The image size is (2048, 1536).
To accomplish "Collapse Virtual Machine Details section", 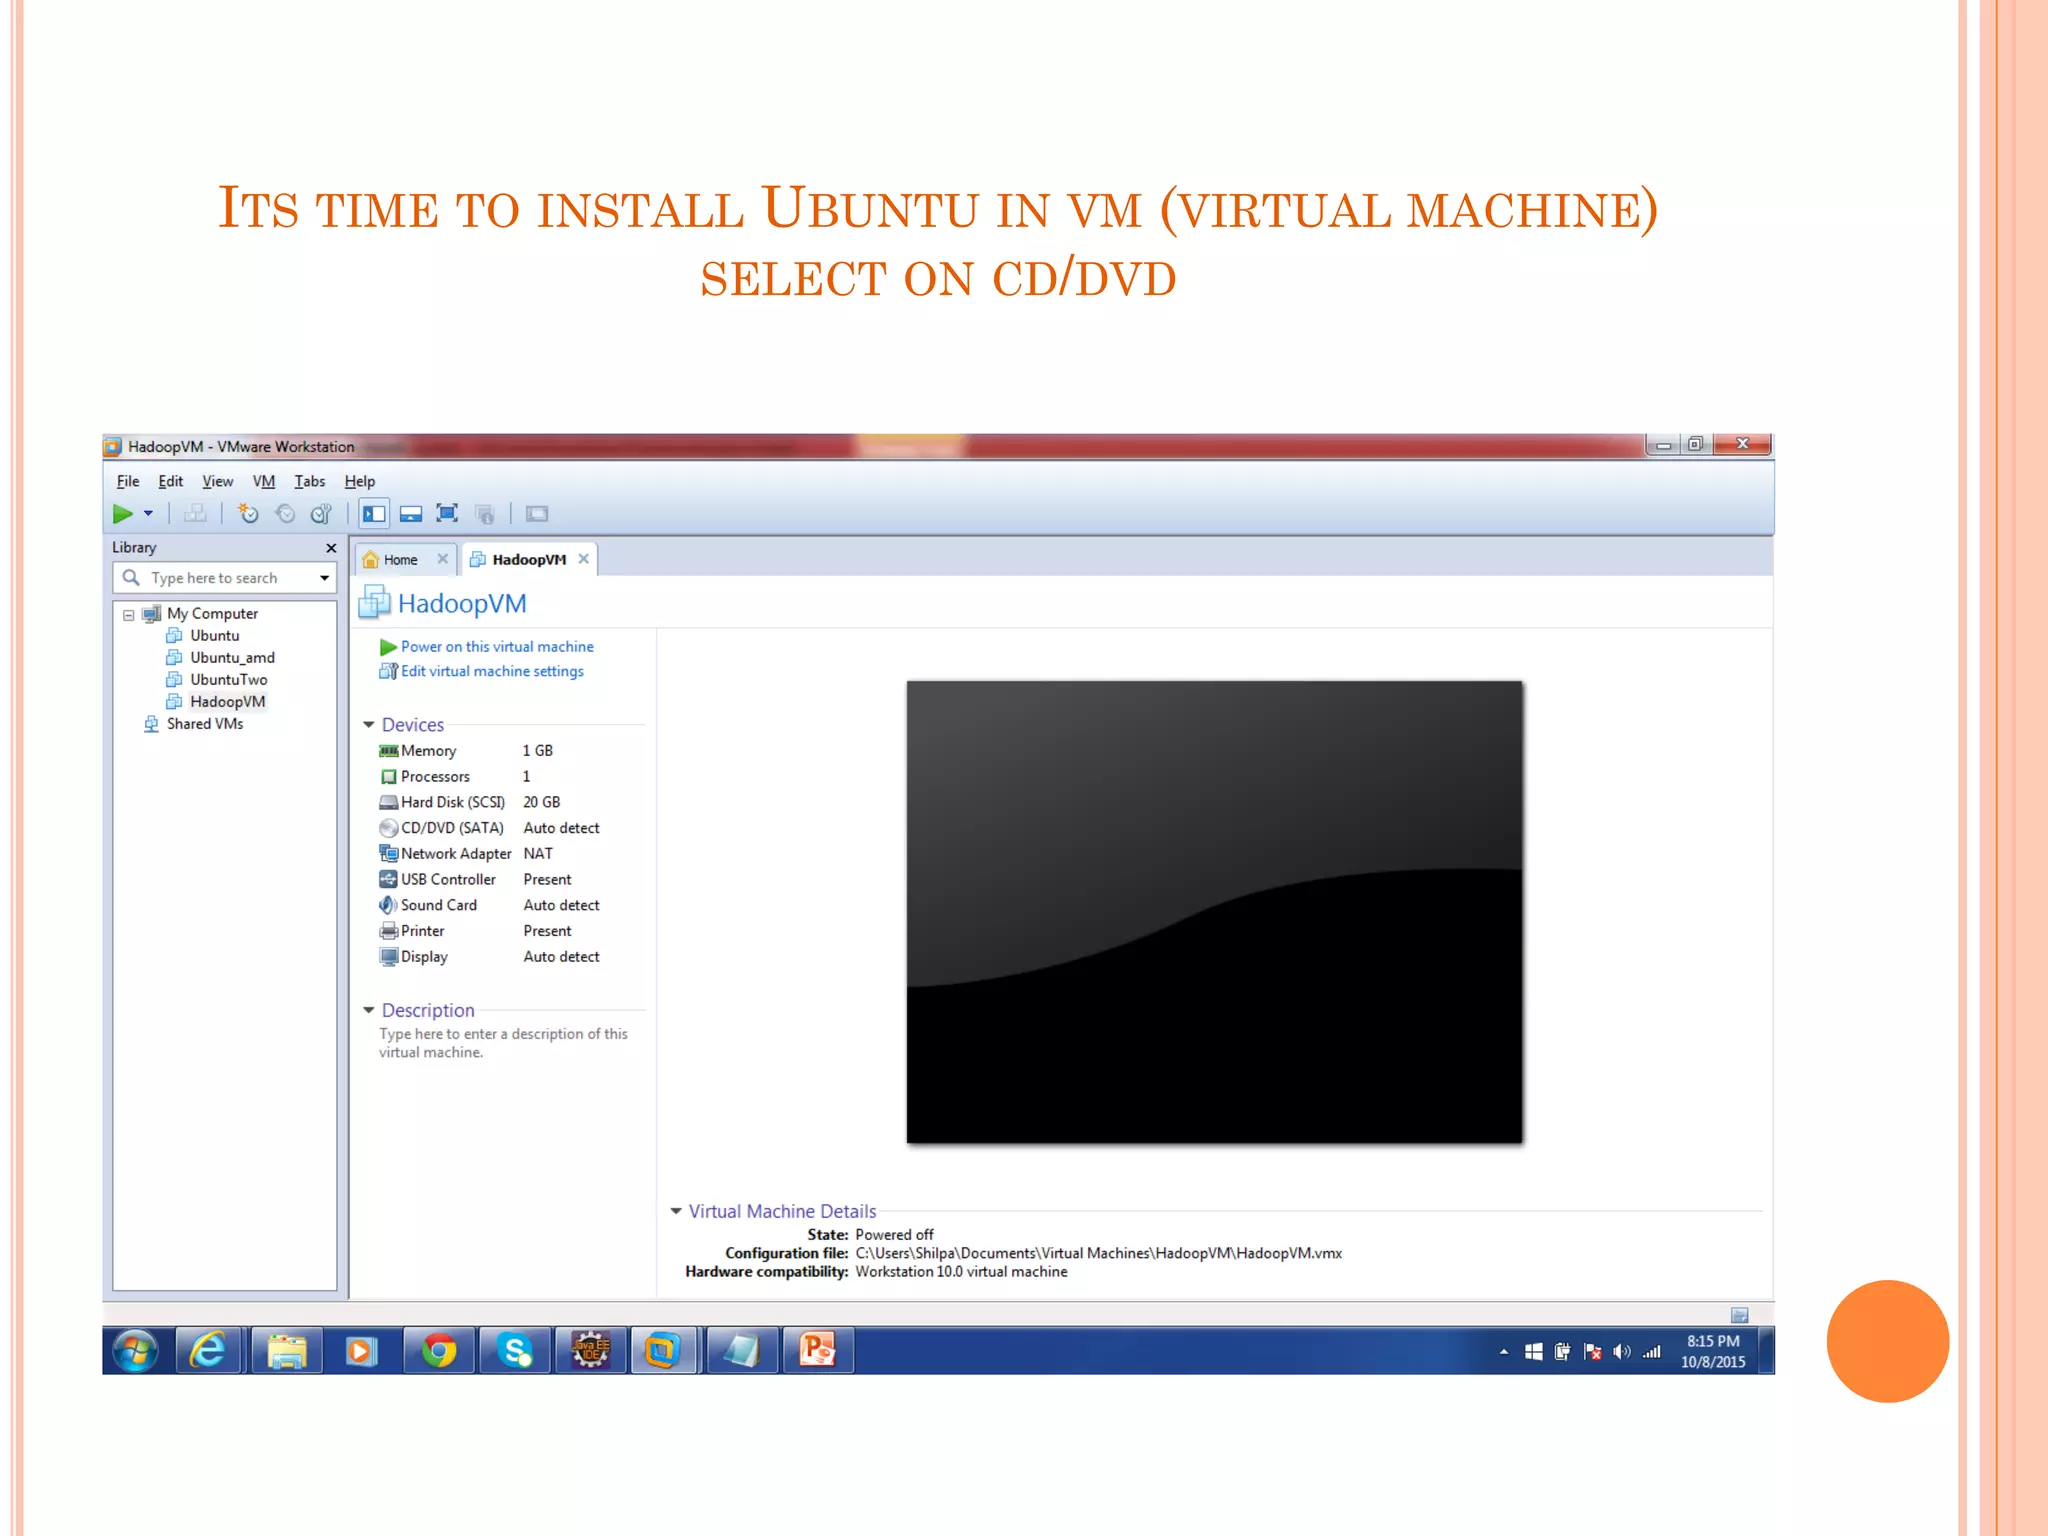I will (x=676, y=1211).
